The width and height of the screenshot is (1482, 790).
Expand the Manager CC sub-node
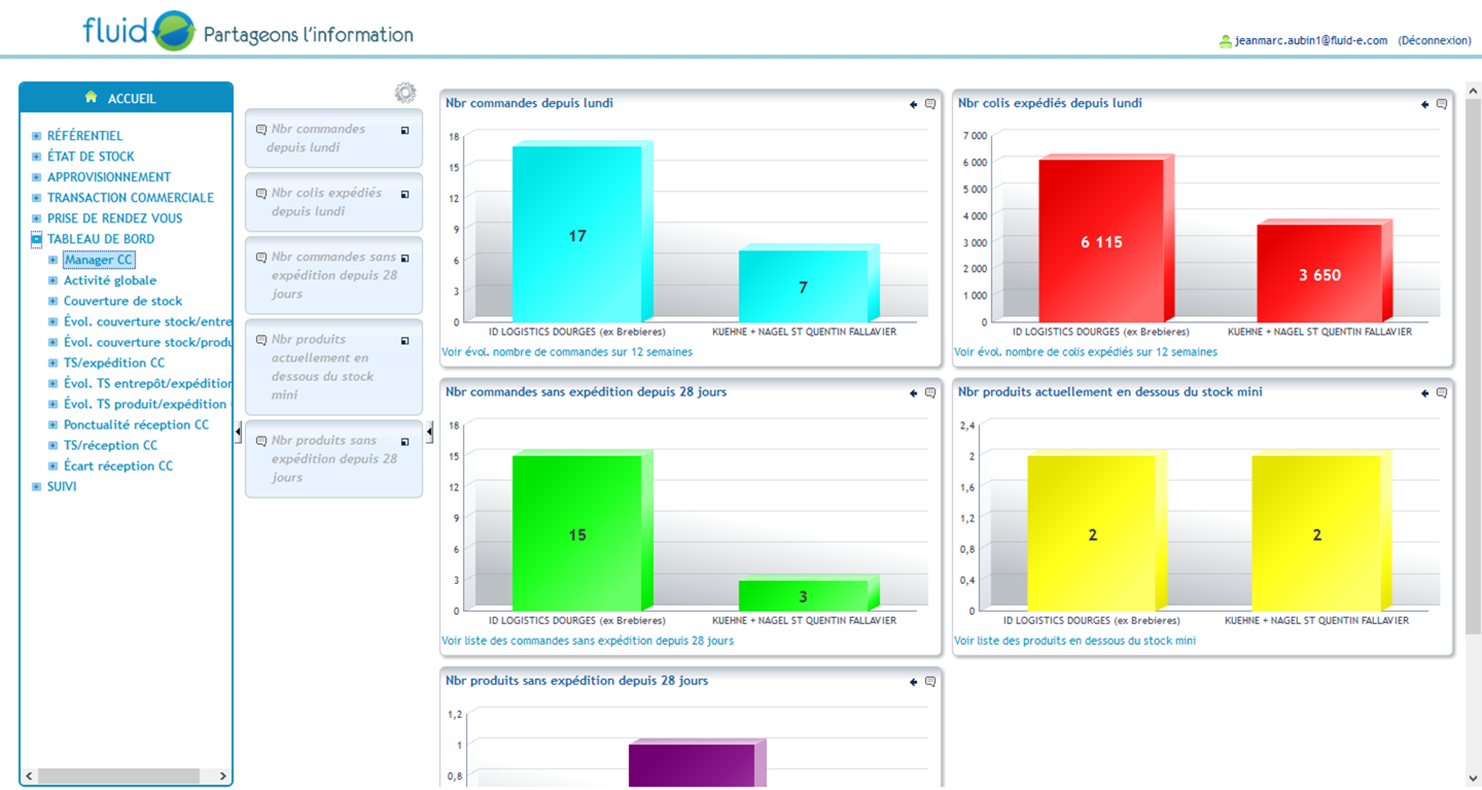pyautogui.click(x=54, y=260)
